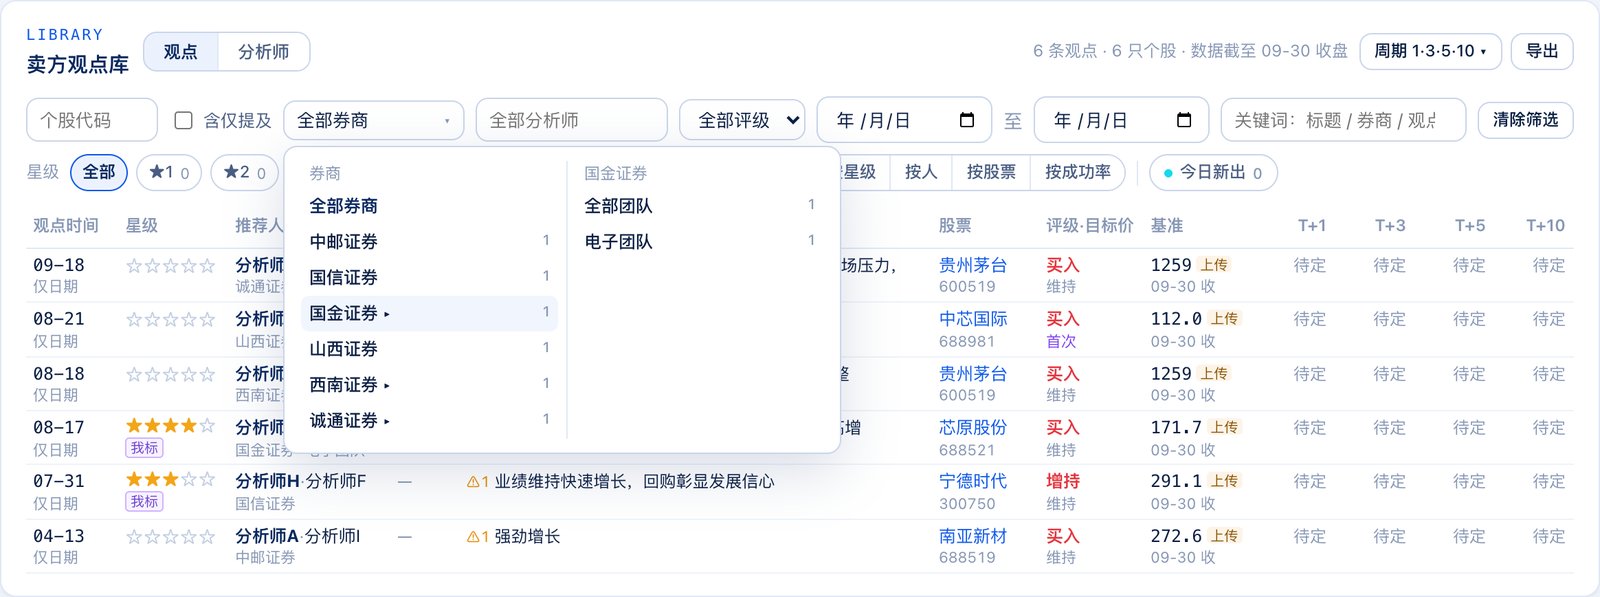
Task: Open the 全部券商 dropdown
Action: click(x=374, y=120)
